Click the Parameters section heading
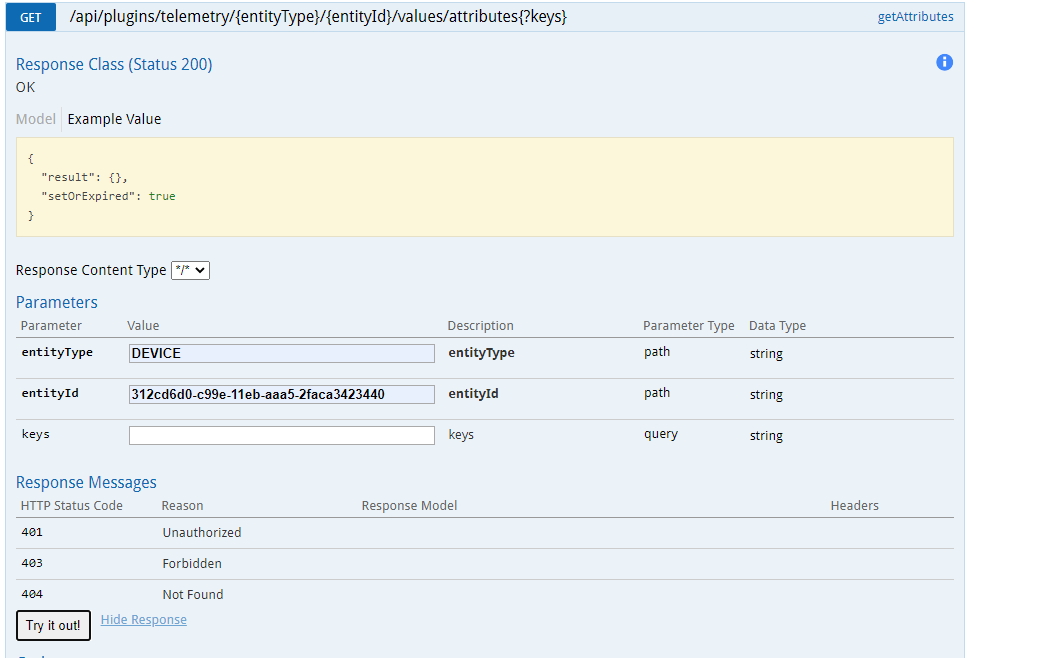The image size is (1047, 658). (x=56, y=302)
